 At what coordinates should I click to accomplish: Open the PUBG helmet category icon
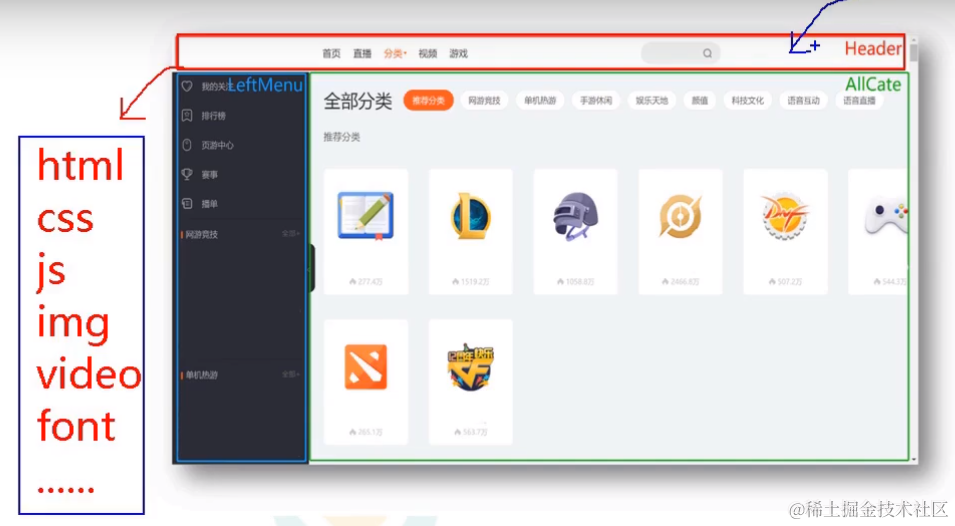coord(576,216)
